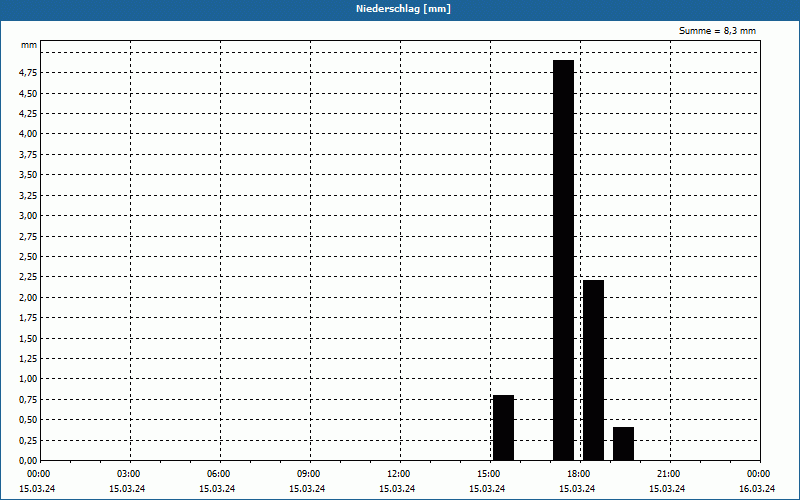
Task: Click the 0,8 mm bar after 15:00
Action: coord(504,428)
